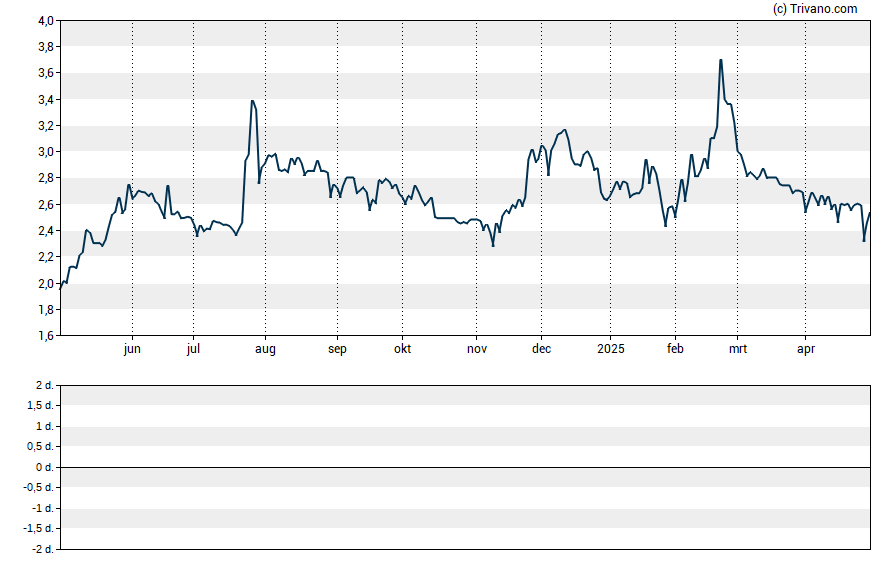Screen dimensions: 888x565
Task: Click the 'dec' month label
Action: point(541,349)
